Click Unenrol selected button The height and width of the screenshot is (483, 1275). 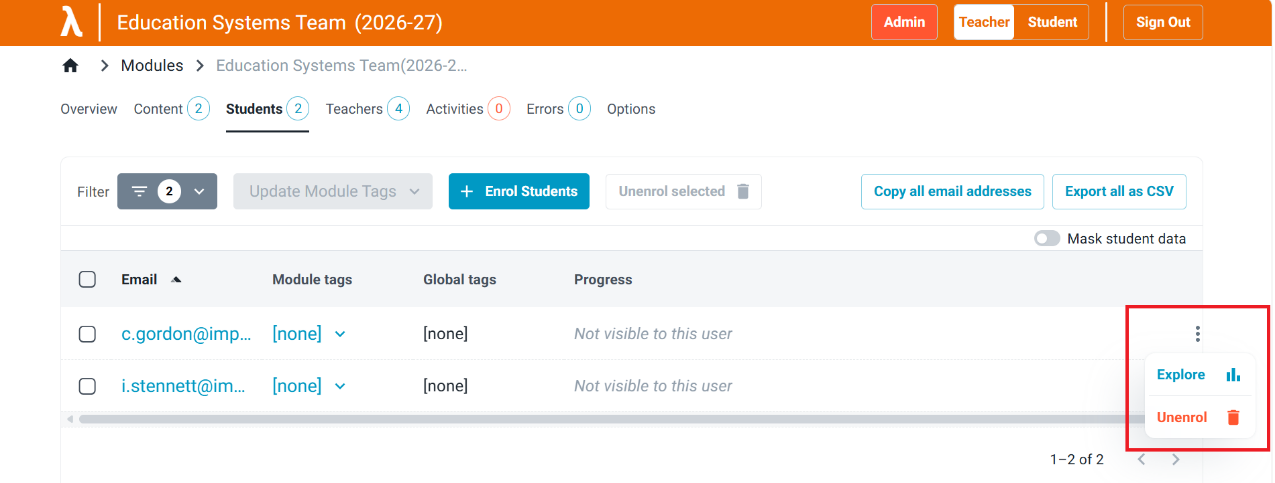pyautogui.click(x=683, y=191)
